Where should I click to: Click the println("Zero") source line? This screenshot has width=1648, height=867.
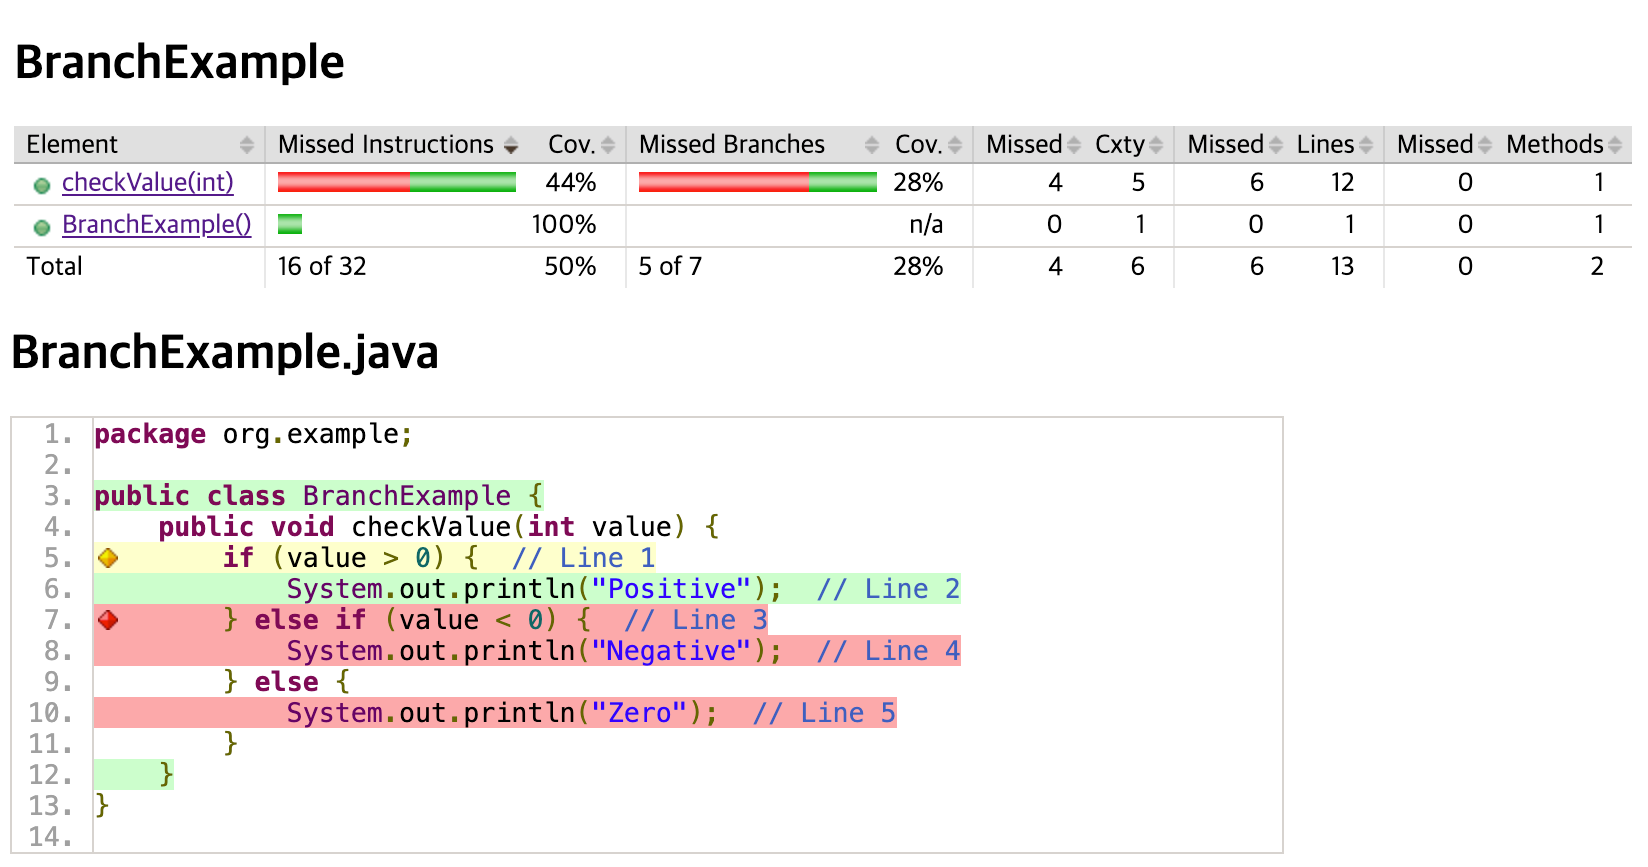[x=495, y=713]
